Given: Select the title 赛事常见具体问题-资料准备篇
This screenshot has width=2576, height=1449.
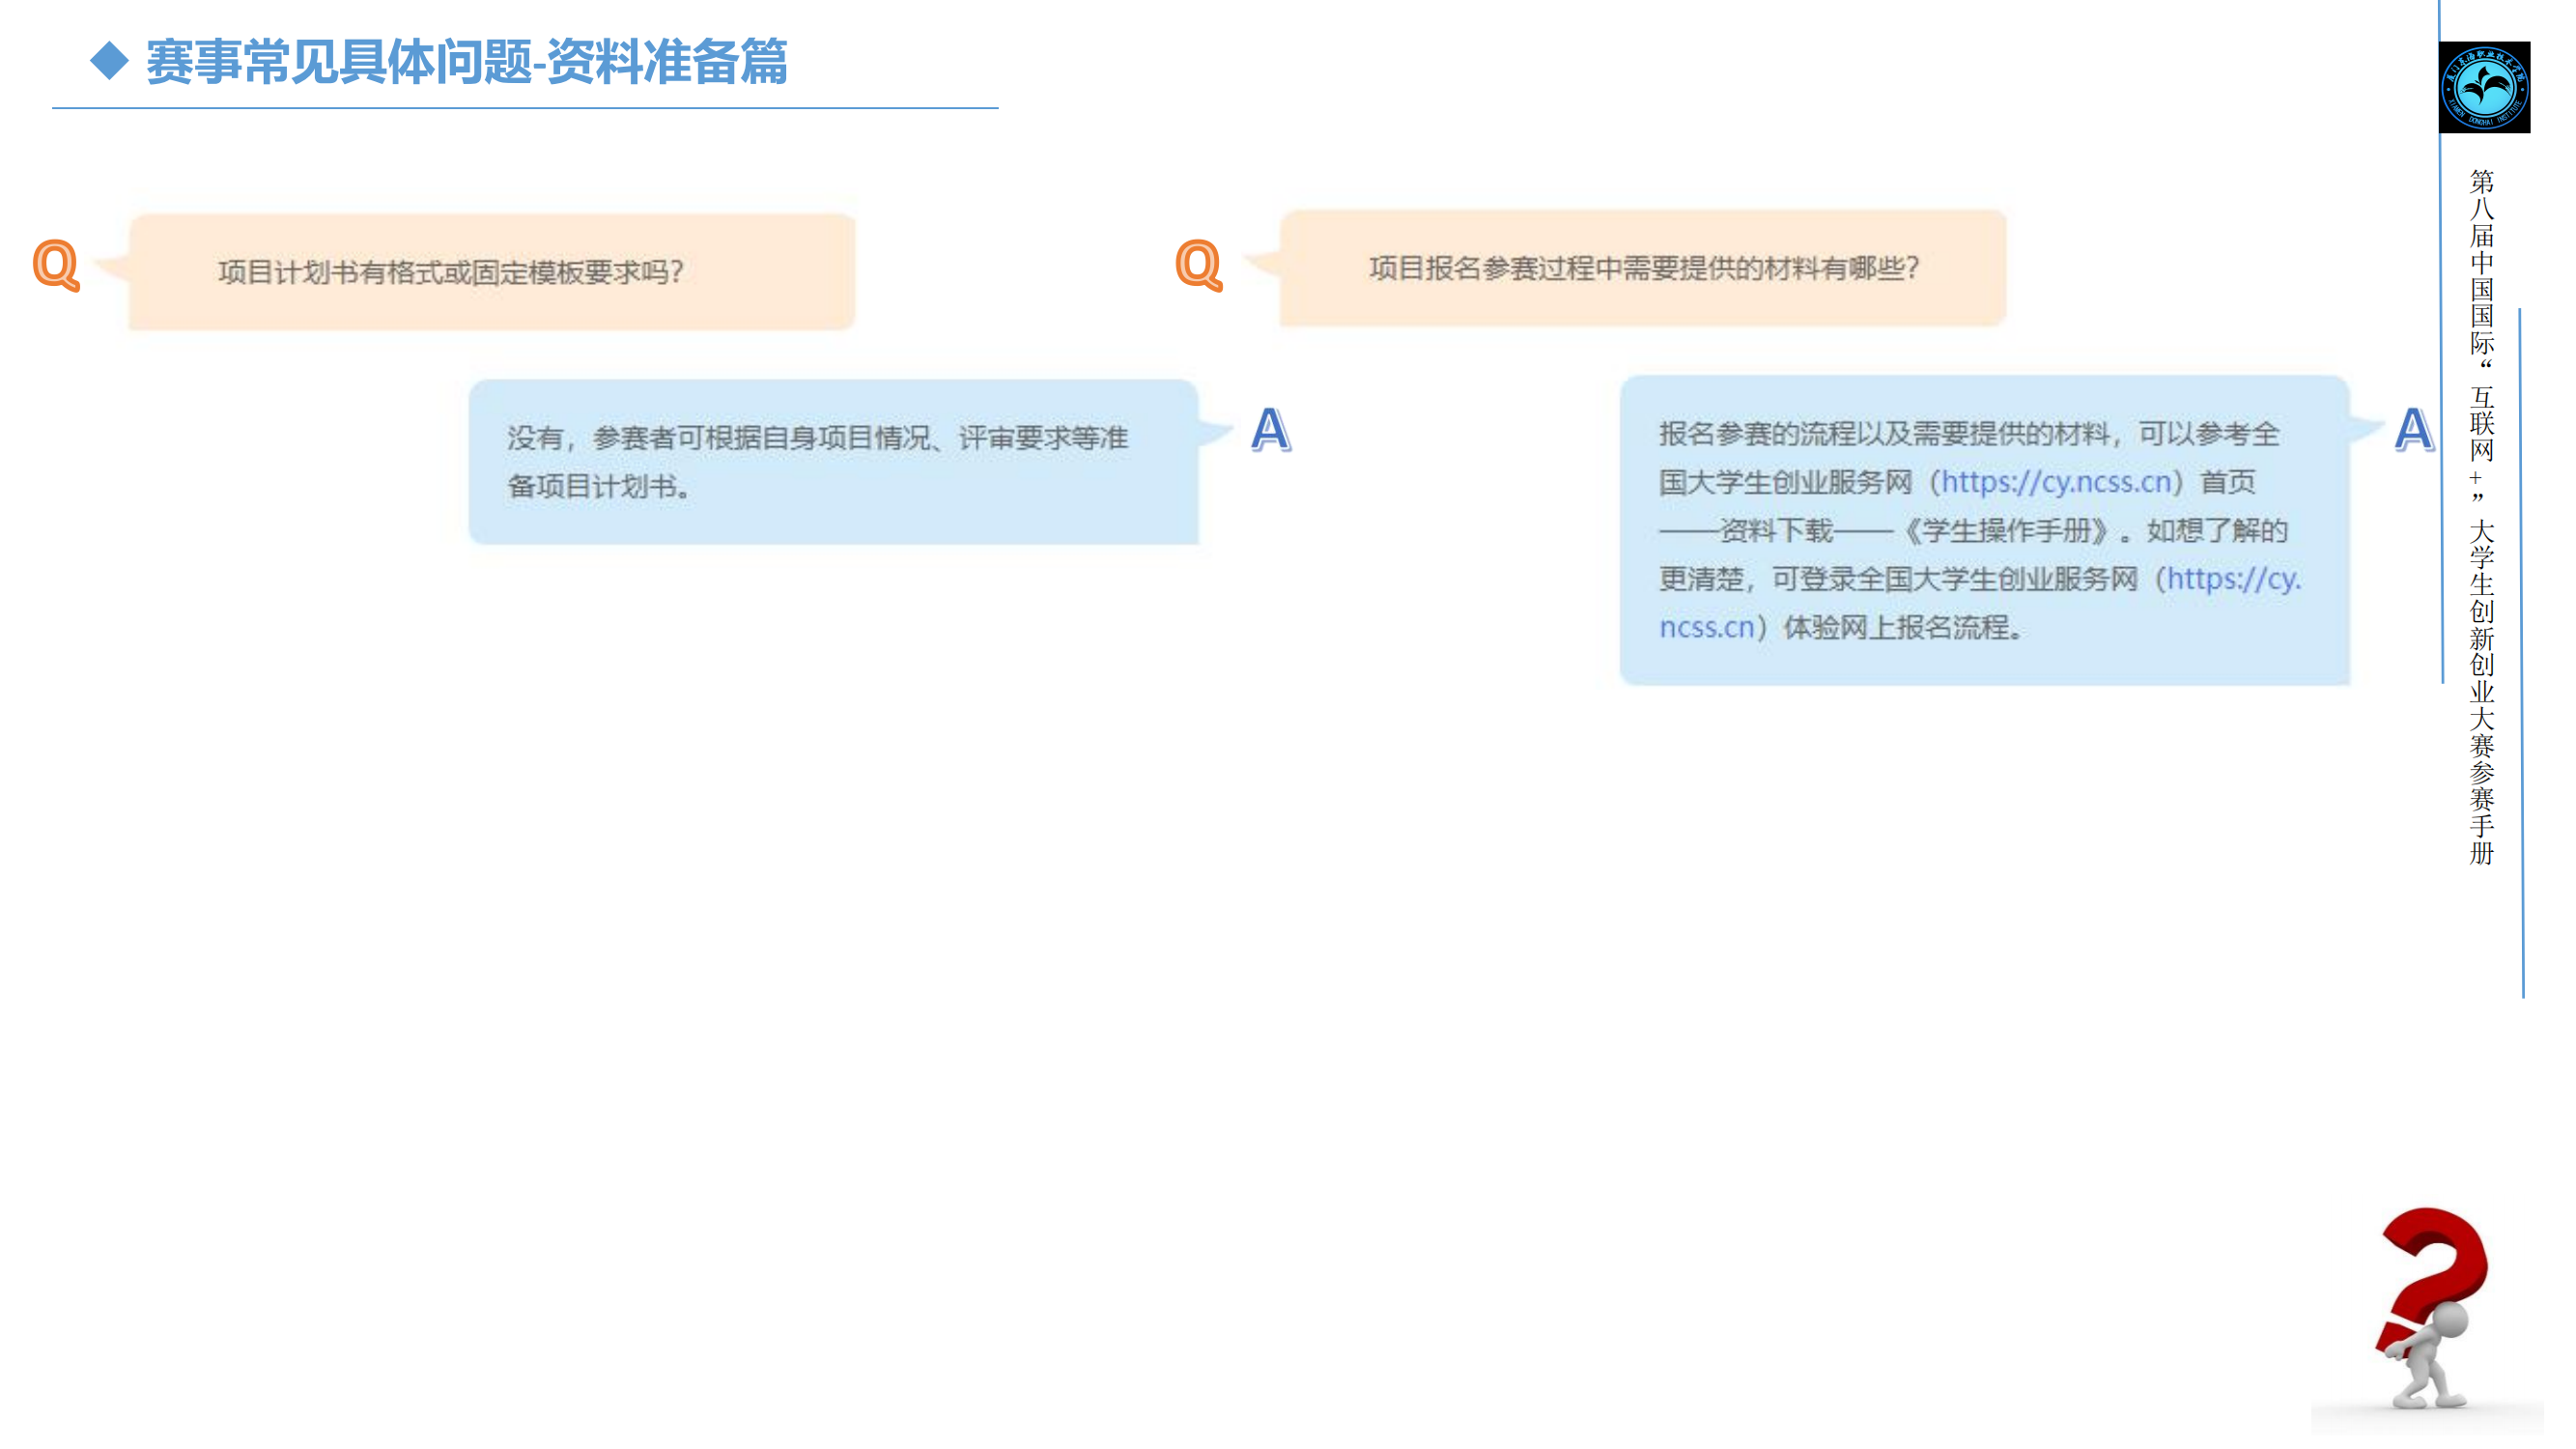Looking at the screenshot, I should click(466, 62).
